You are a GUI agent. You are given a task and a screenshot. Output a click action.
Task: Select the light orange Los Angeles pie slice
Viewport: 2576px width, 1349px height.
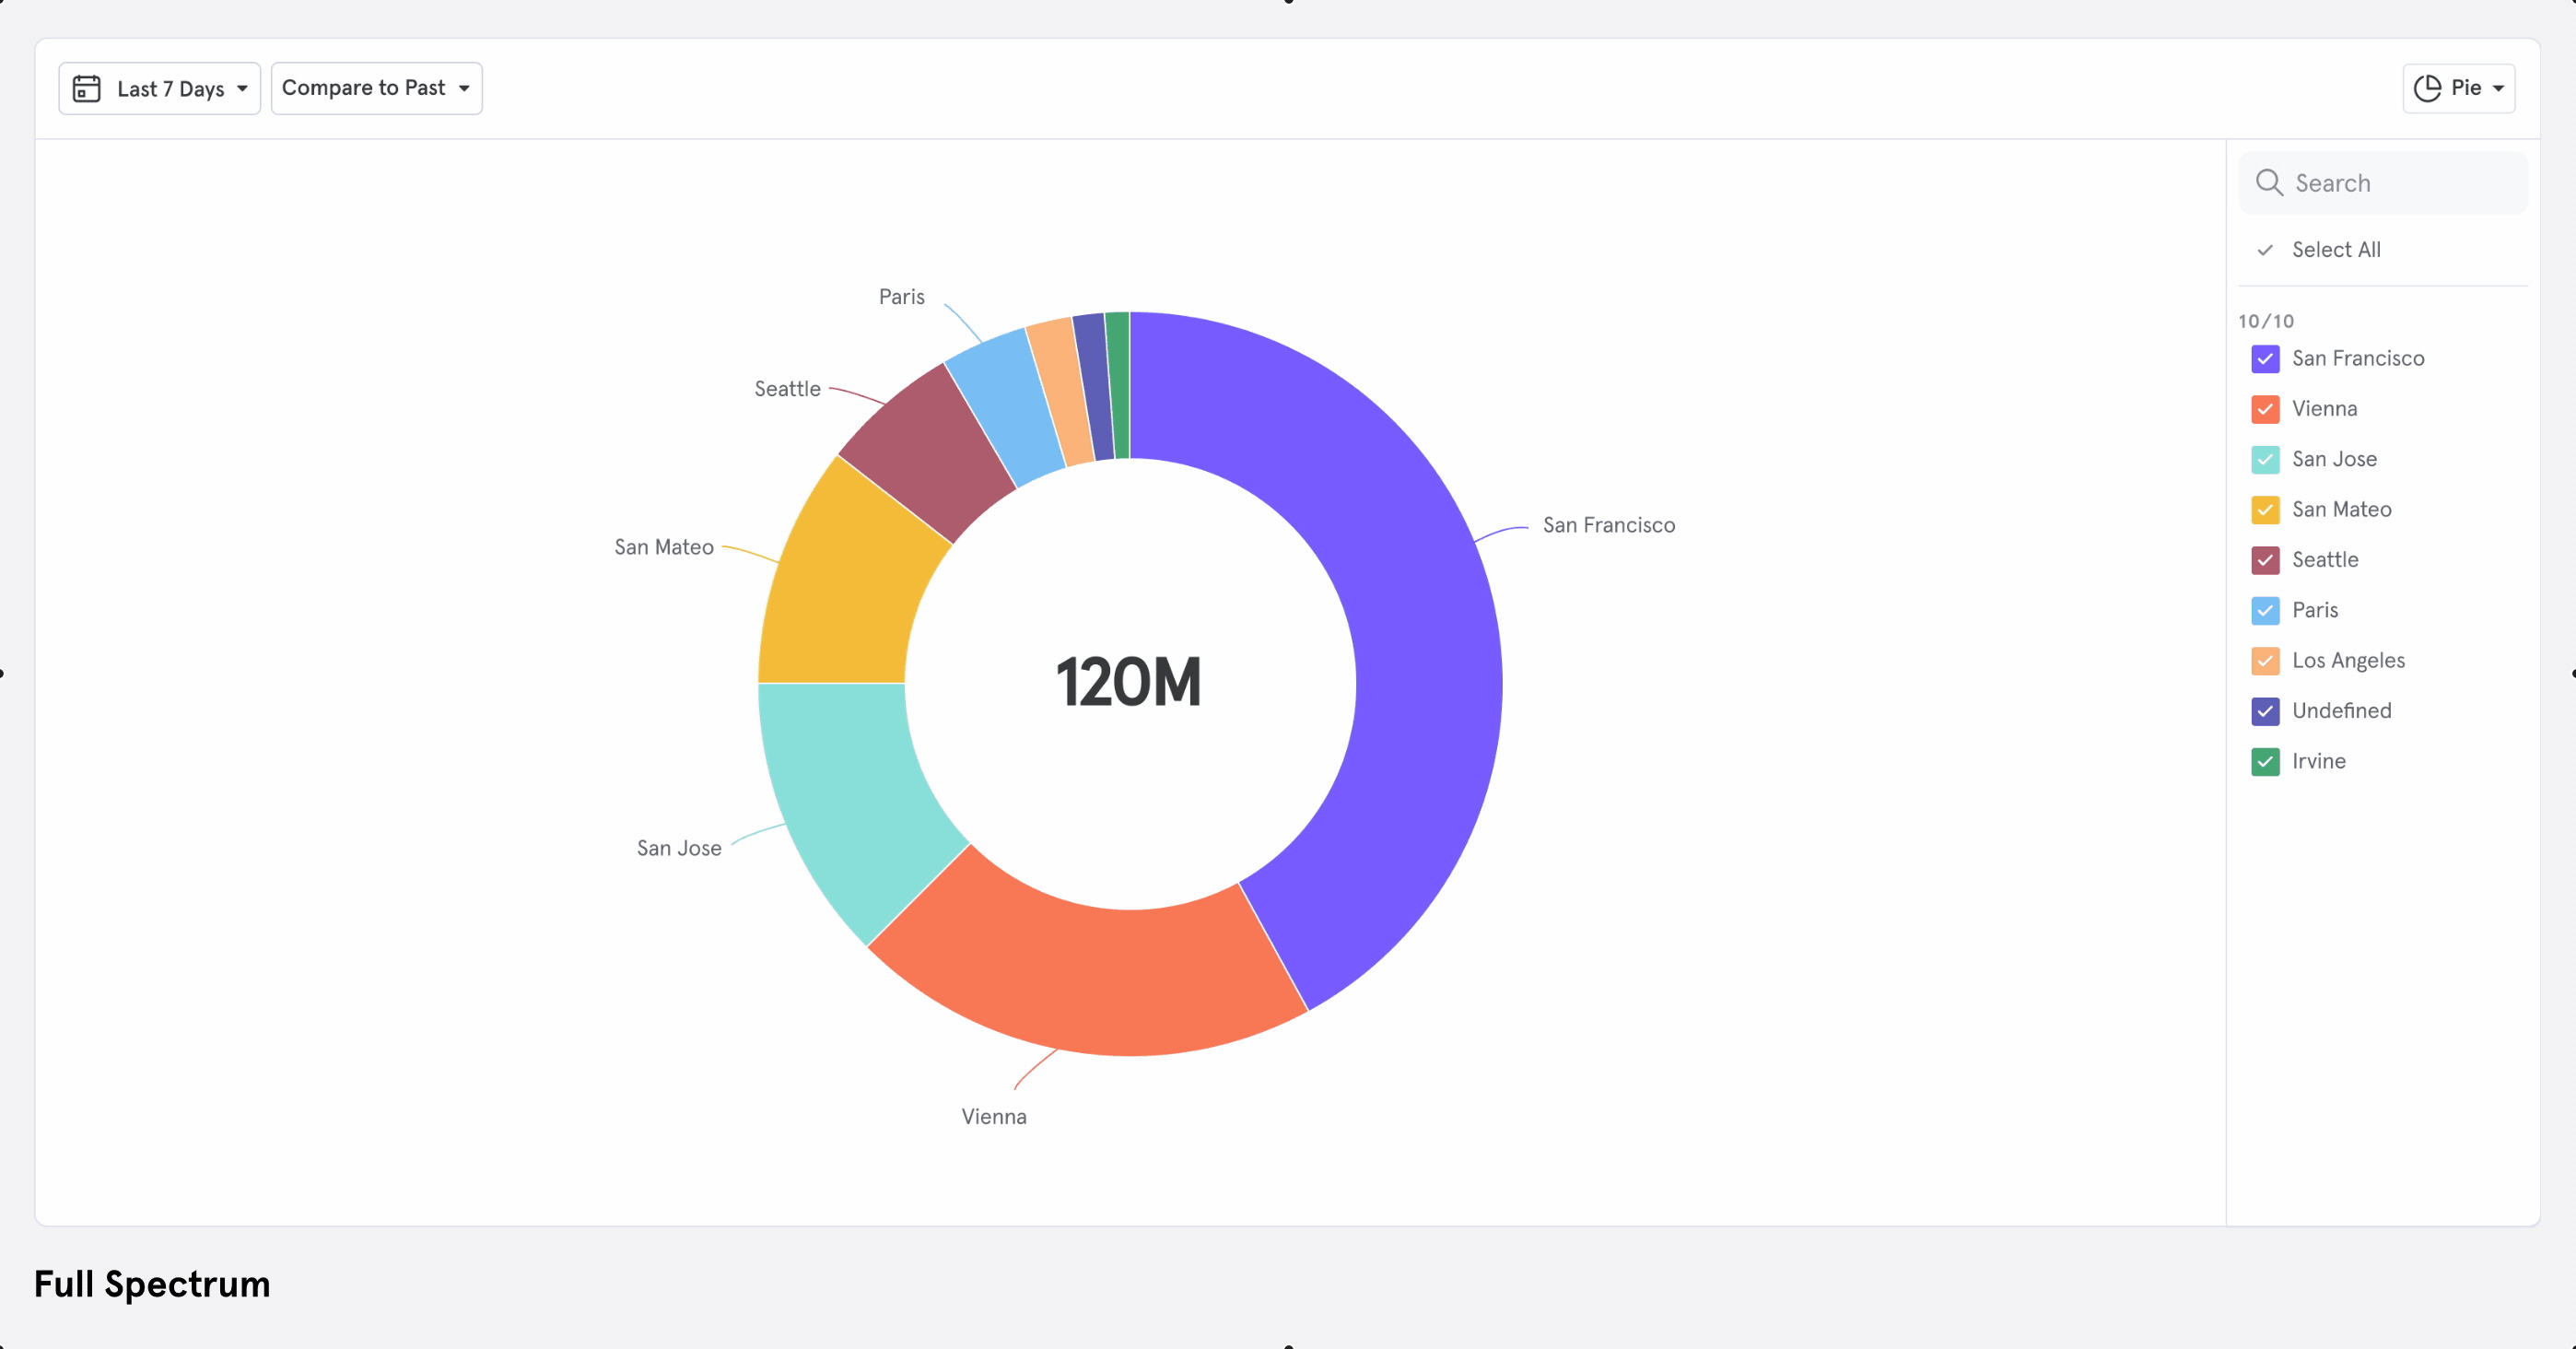[1060, 390]
